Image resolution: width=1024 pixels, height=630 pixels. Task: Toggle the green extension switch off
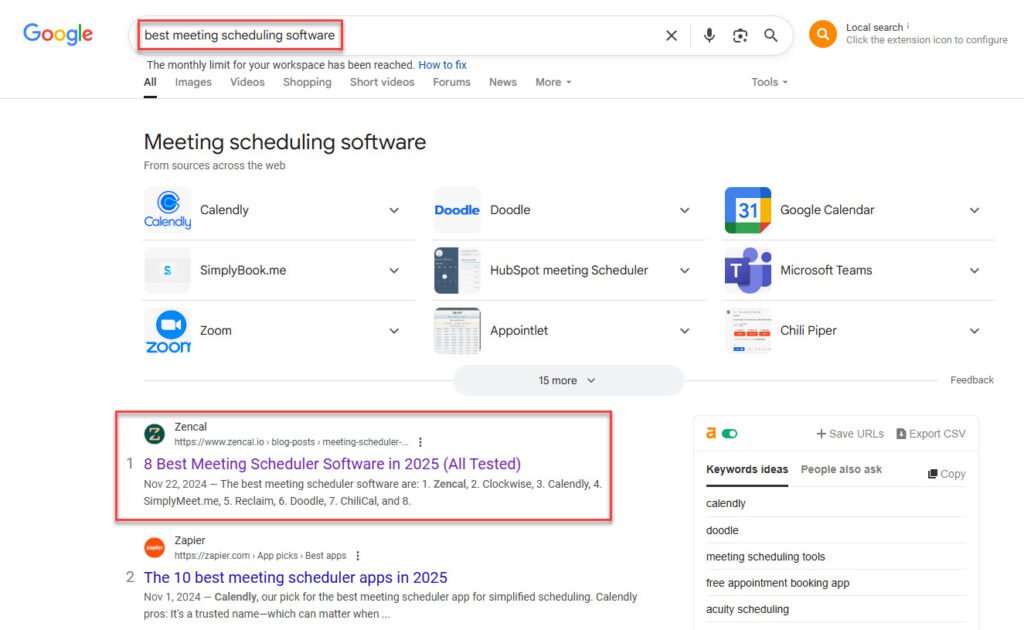pyautogui.click(x=729, y=433)
